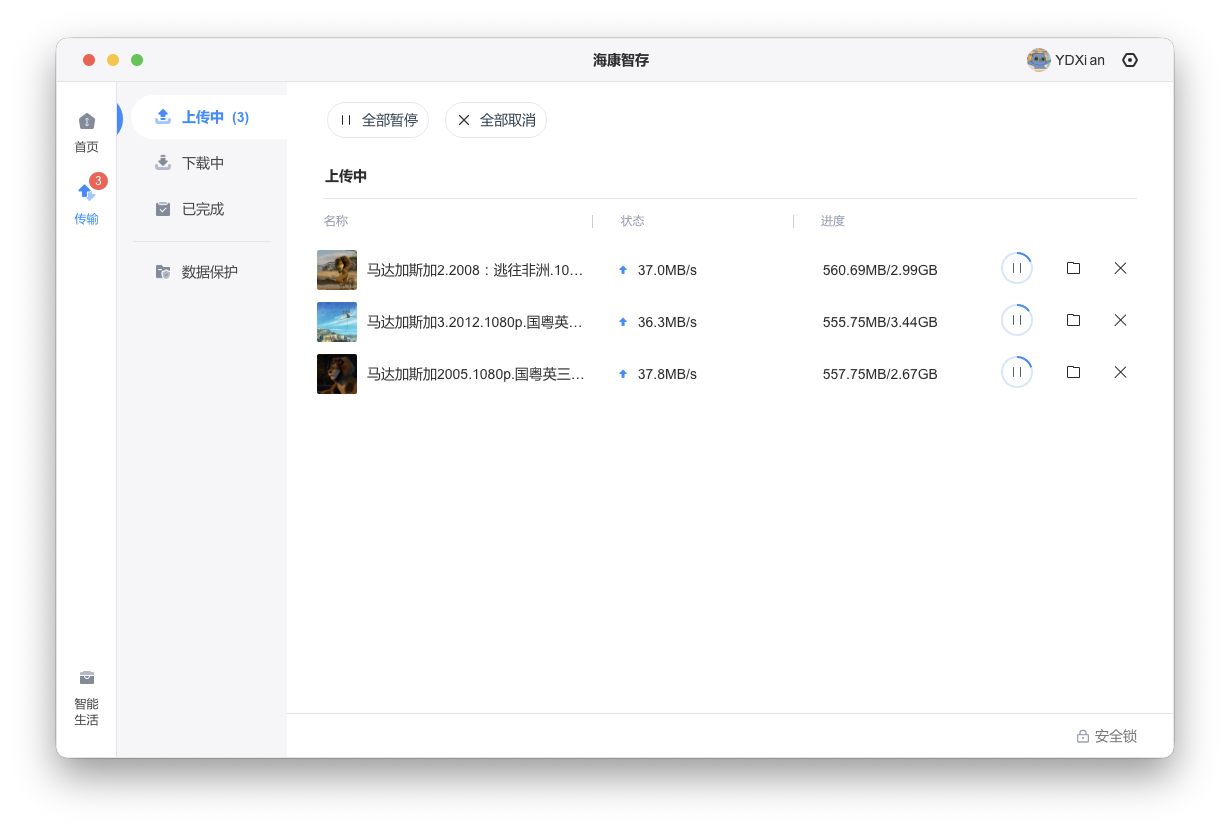Click the 进度 column header
The width and height of the screenshot is (1230, 832).
click(833, 221)
